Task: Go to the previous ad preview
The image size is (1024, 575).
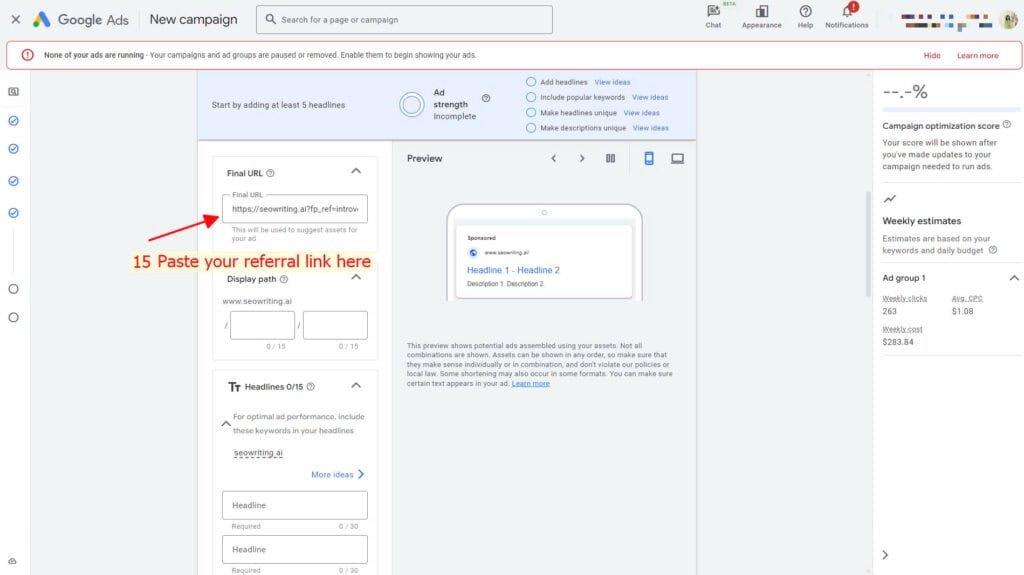Action: click(553, 158)
